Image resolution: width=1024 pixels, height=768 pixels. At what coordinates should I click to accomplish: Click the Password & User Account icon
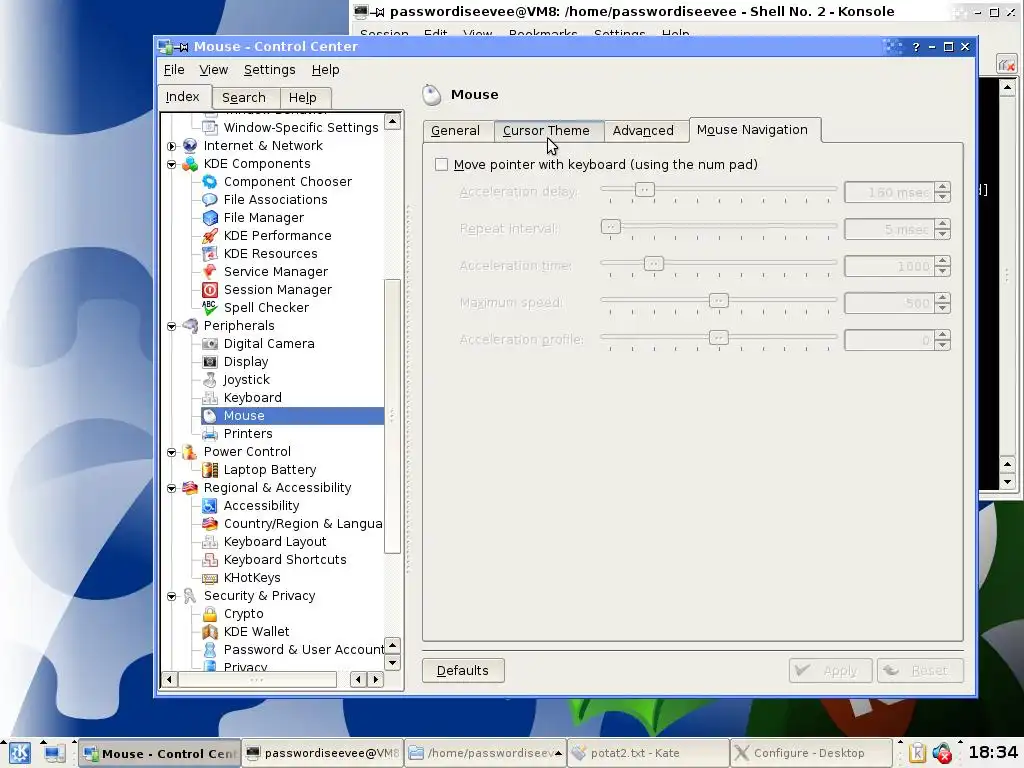click(x=210, y=650)
